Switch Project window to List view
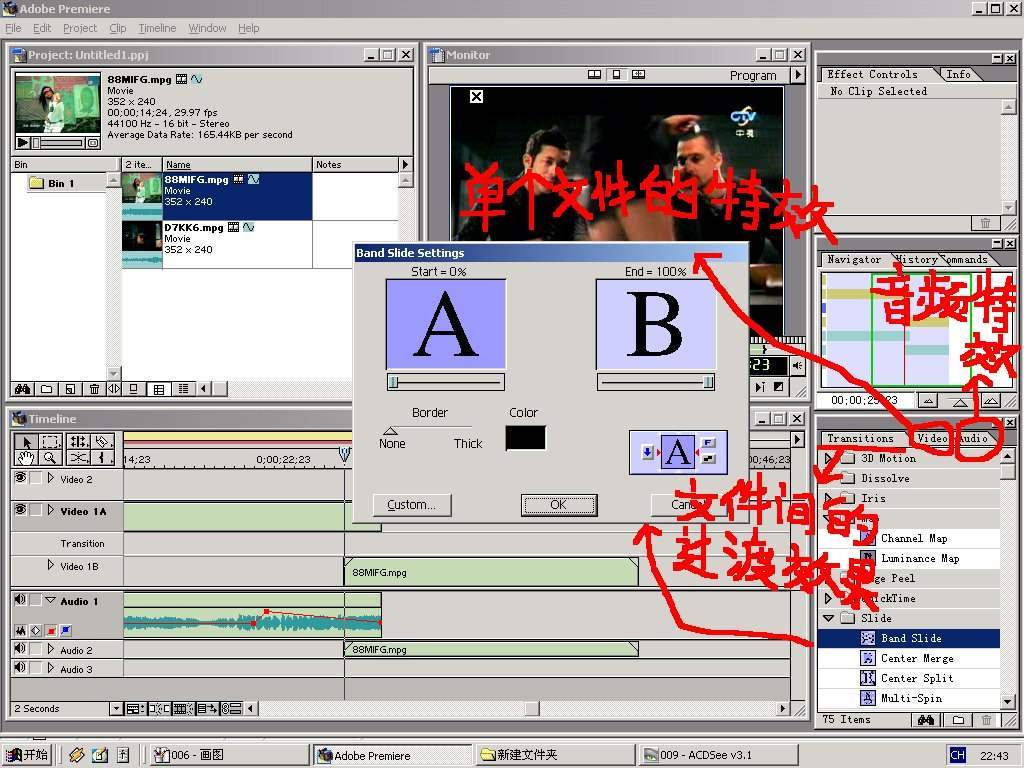This screenshot has width=1024, height=768. click(184, 389)
